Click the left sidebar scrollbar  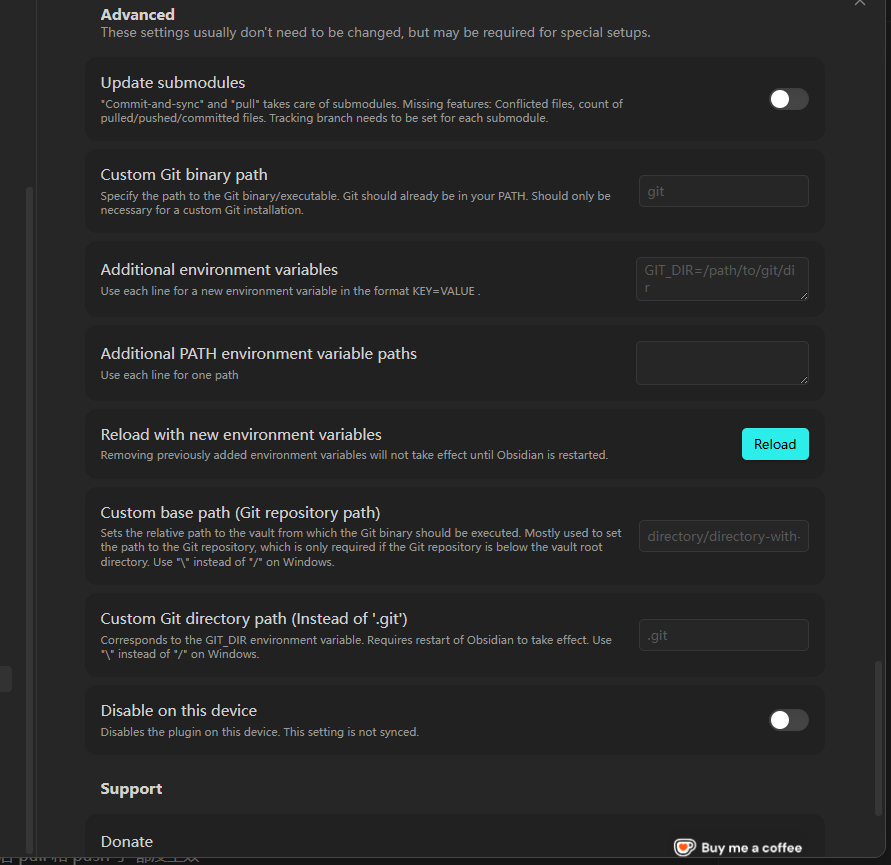point(30,519)
